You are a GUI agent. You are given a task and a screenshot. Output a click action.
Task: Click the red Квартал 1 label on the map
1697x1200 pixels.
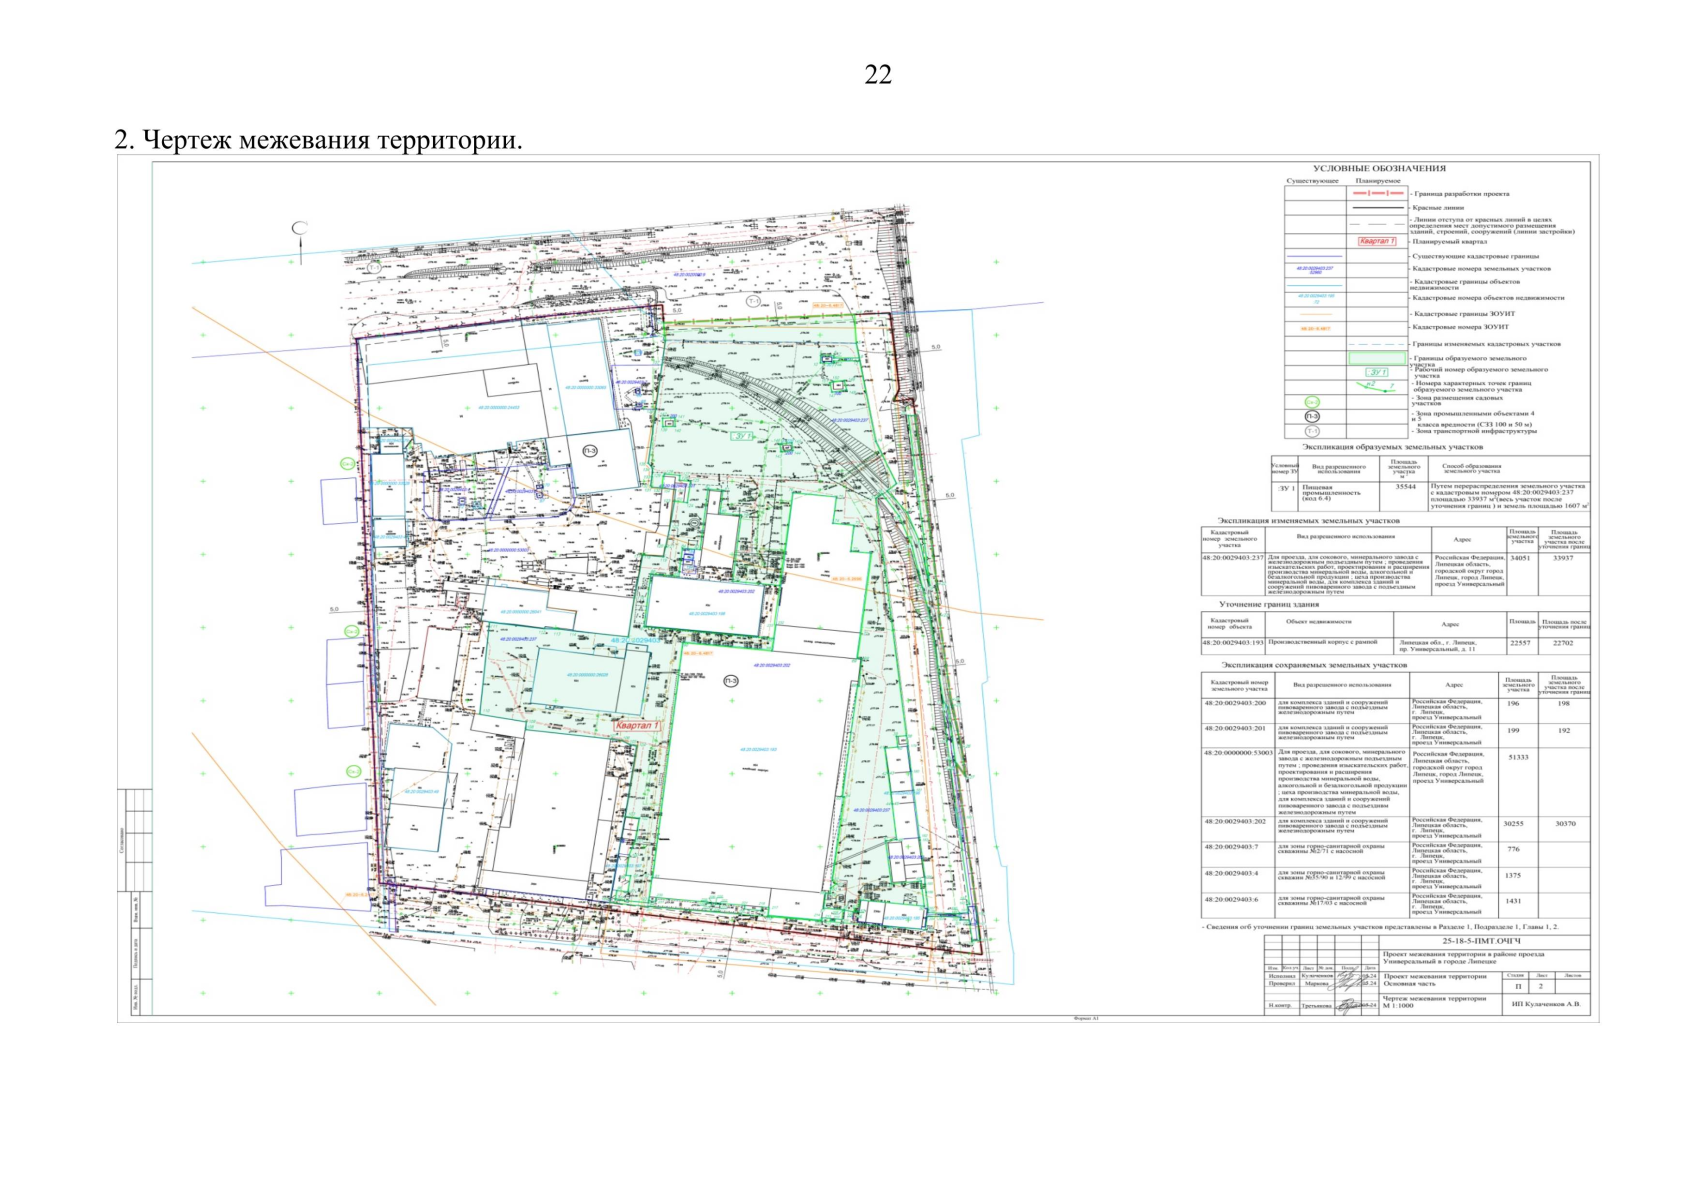tap(638, 725)
